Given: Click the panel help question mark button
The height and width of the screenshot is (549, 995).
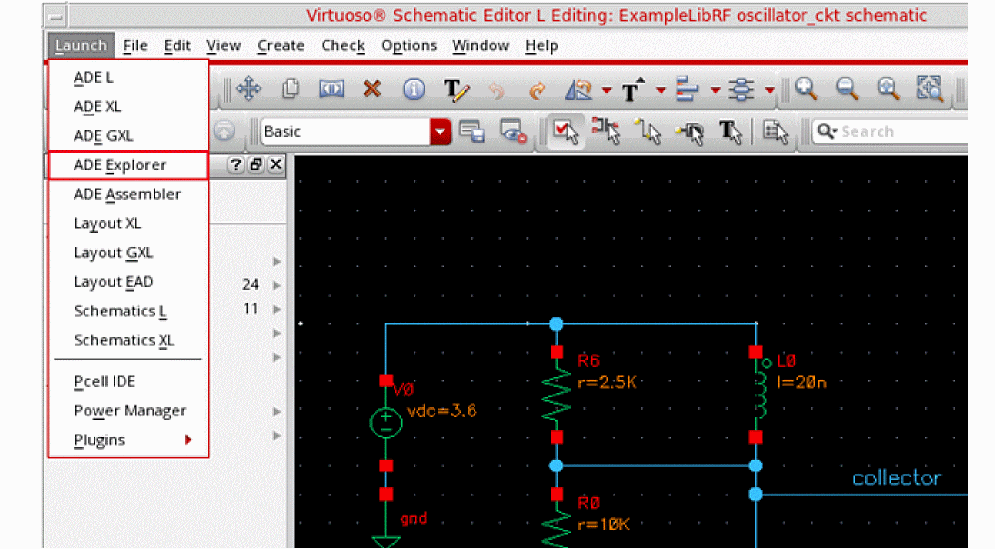Looking at the screenshot, I should 236,165.
